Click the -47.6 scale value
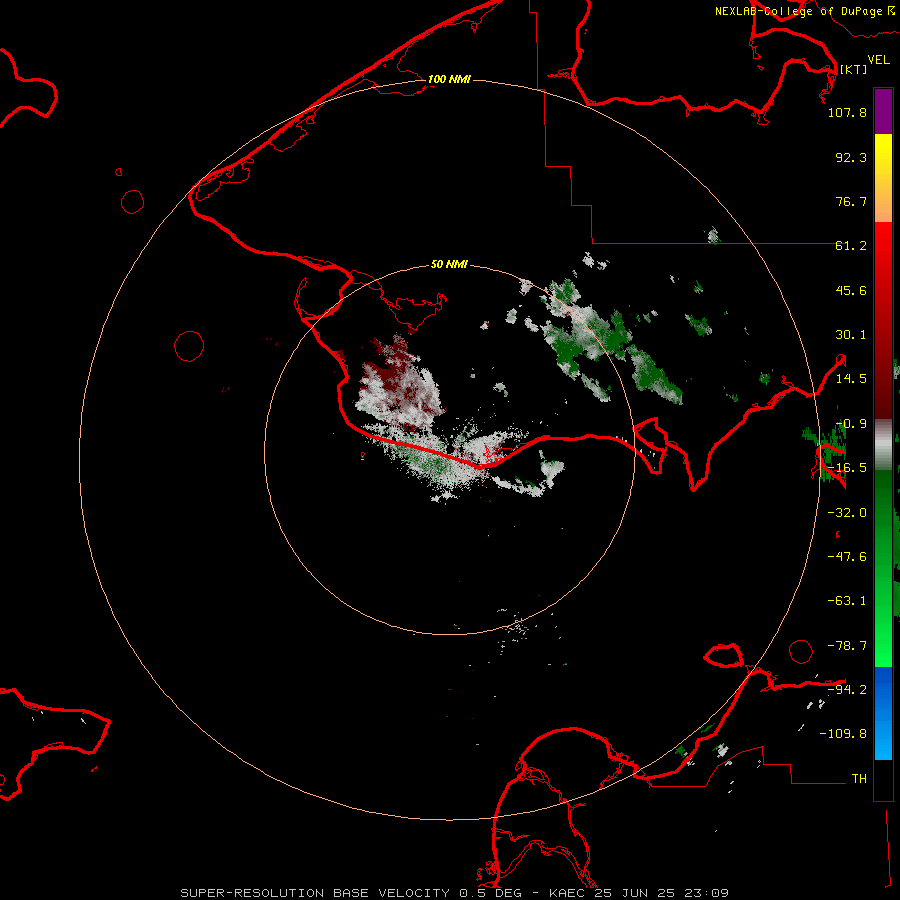This screenshot has height=900, width=900. click(847, 557)
